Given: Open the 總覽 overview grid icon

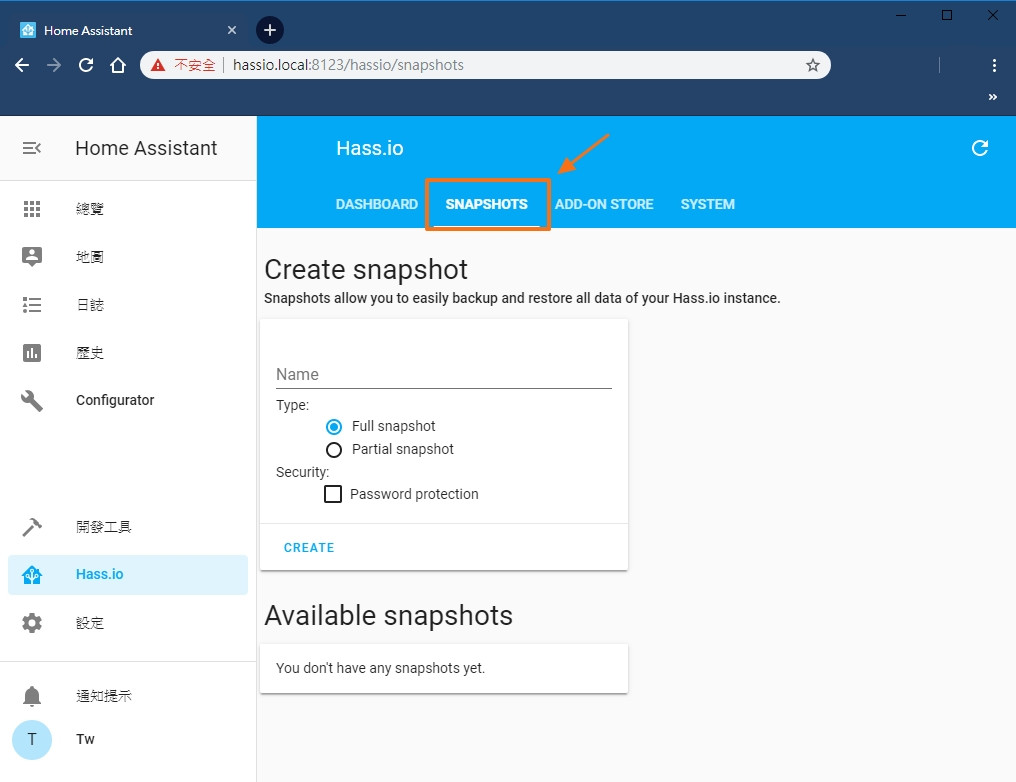Looking at the screenshot, I should click(x=32, y=209).
